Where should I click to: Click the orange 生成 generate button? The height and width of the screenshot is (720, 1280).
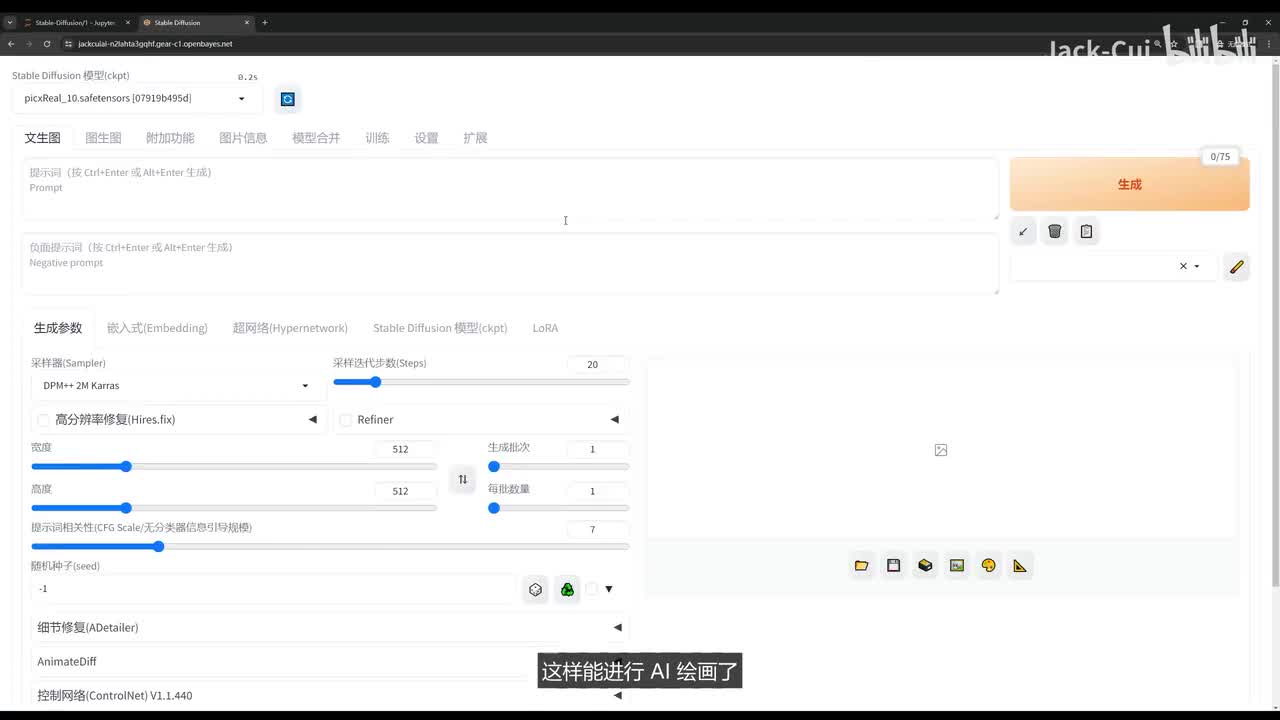[x=1129, y=184]
